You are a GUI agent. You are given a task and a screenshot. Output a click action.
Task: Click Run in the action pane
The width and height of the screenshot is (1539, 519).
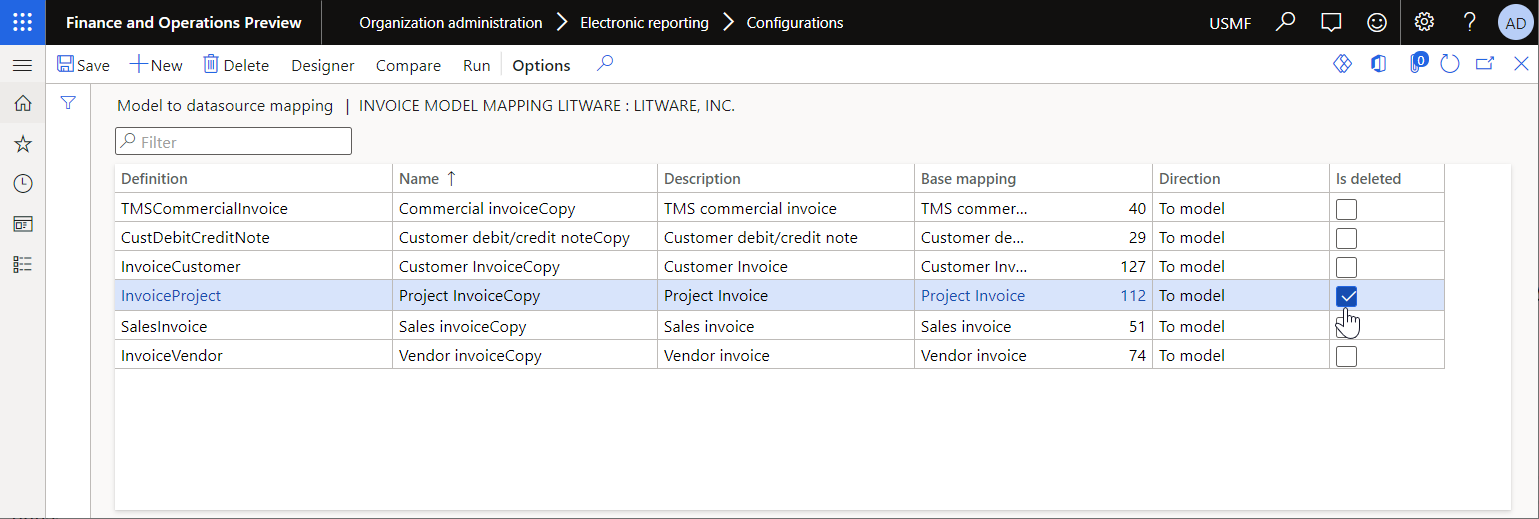[477, 65]
